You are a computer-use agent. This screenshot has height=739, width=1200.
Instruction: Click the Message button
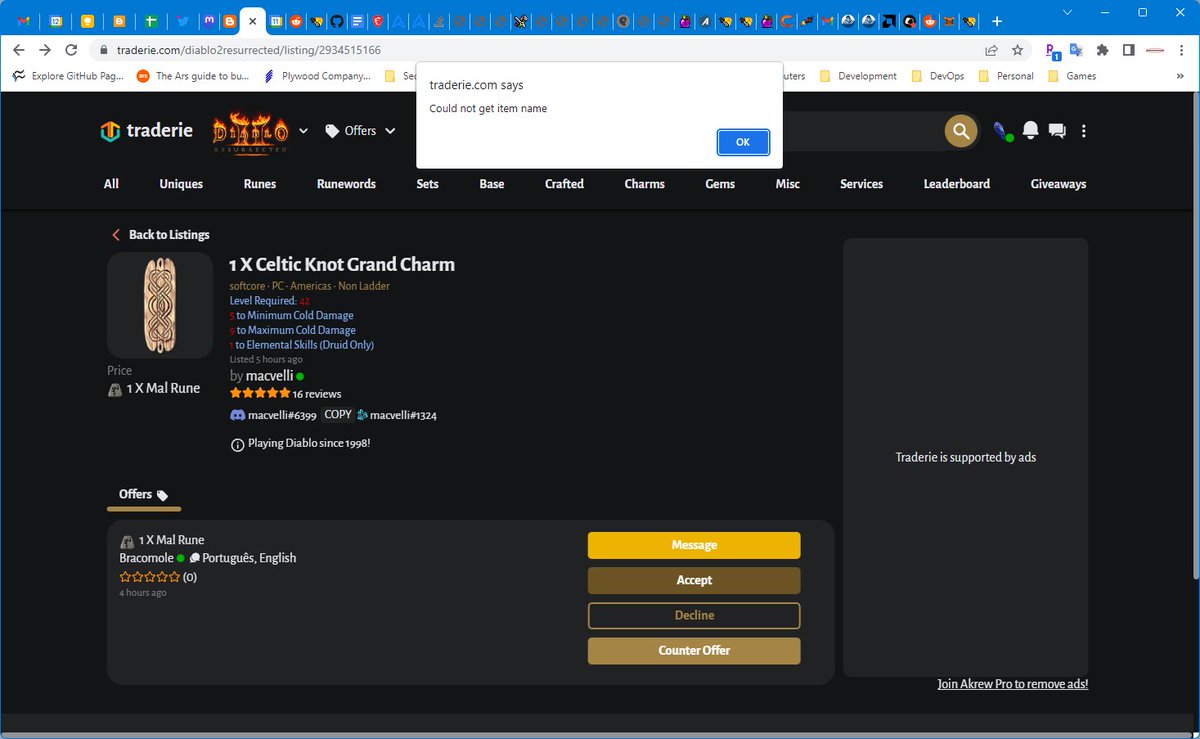[x=694, y=545]
